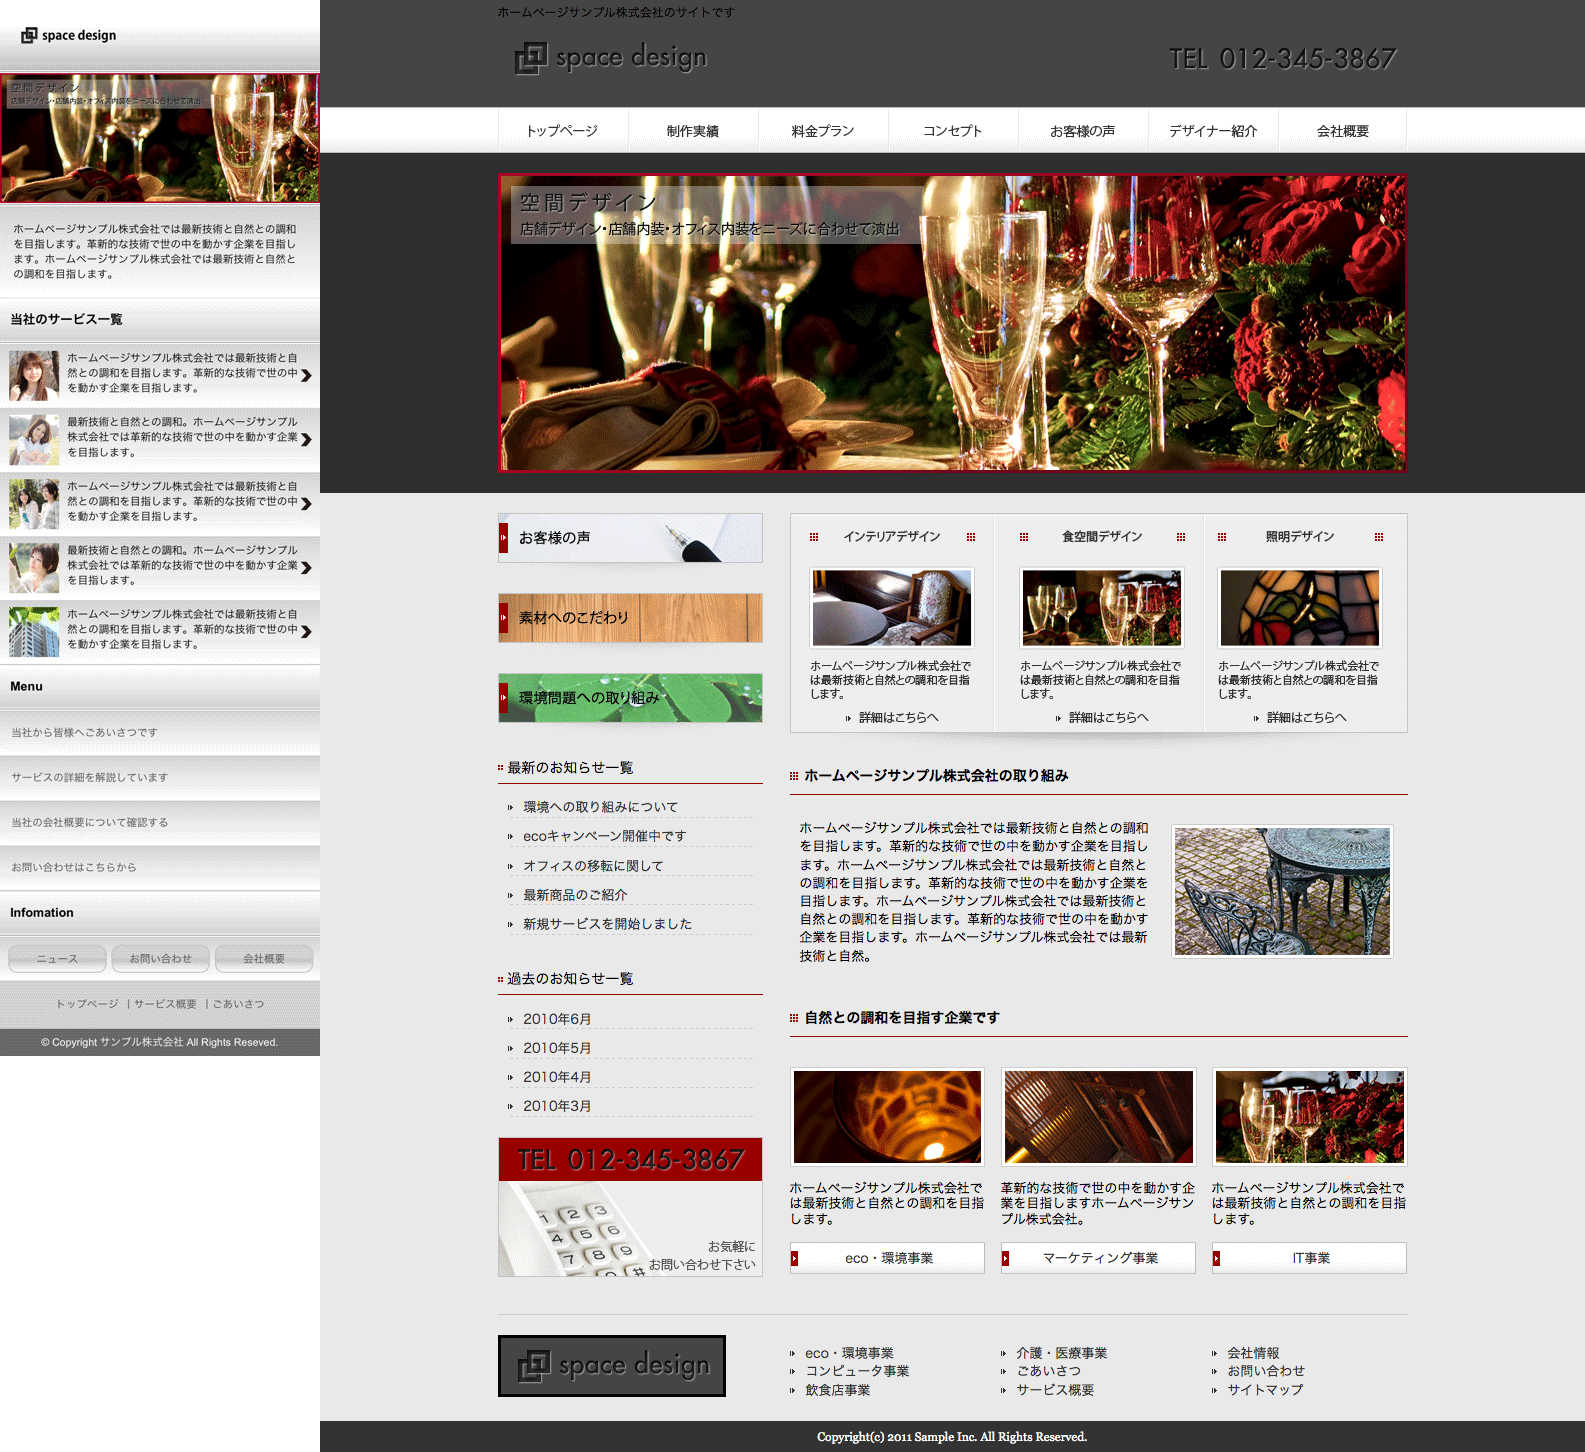Open the ecoキャンペーン開催中です news link
Screen dimensions: 1585x1452
(604, 836)
